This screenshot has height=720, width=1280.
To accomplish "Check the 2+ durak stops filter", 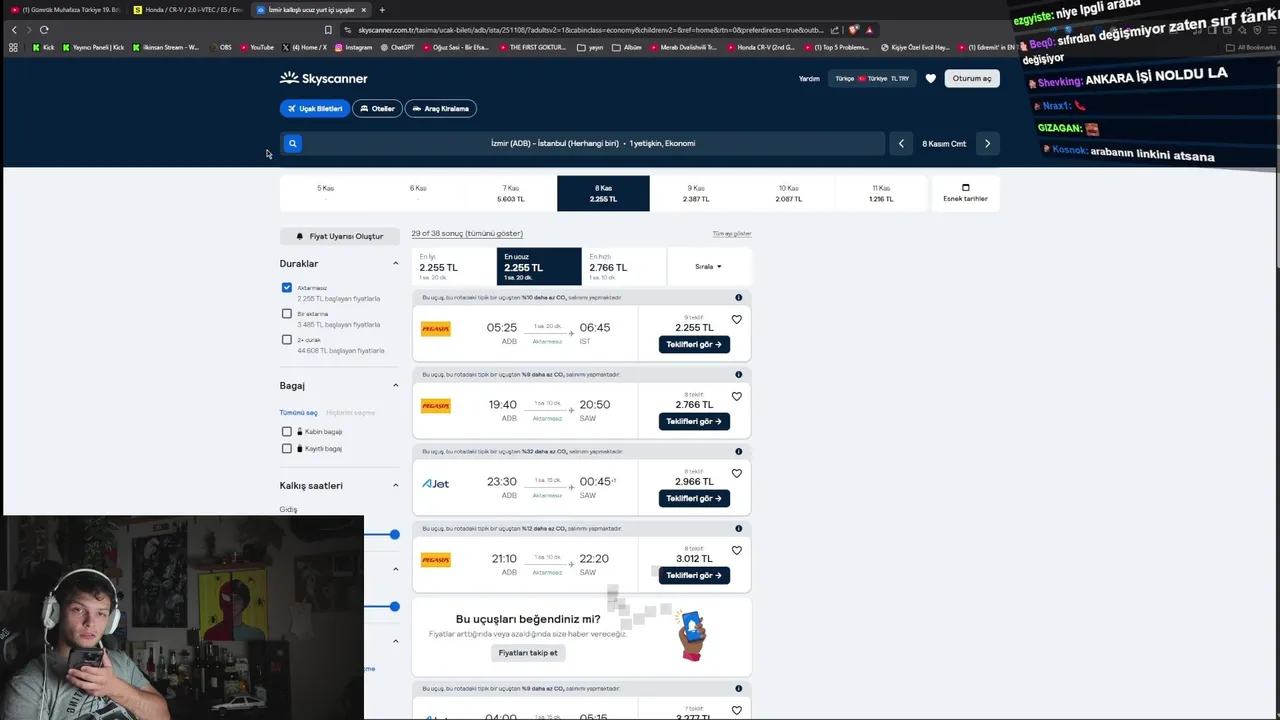I will pyautogui.click(x=287, y=340).
